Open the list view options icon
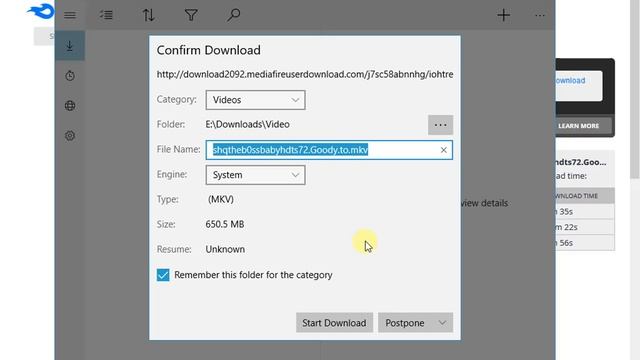This screenshot has height=360, width=640. [x=106, y=15]
